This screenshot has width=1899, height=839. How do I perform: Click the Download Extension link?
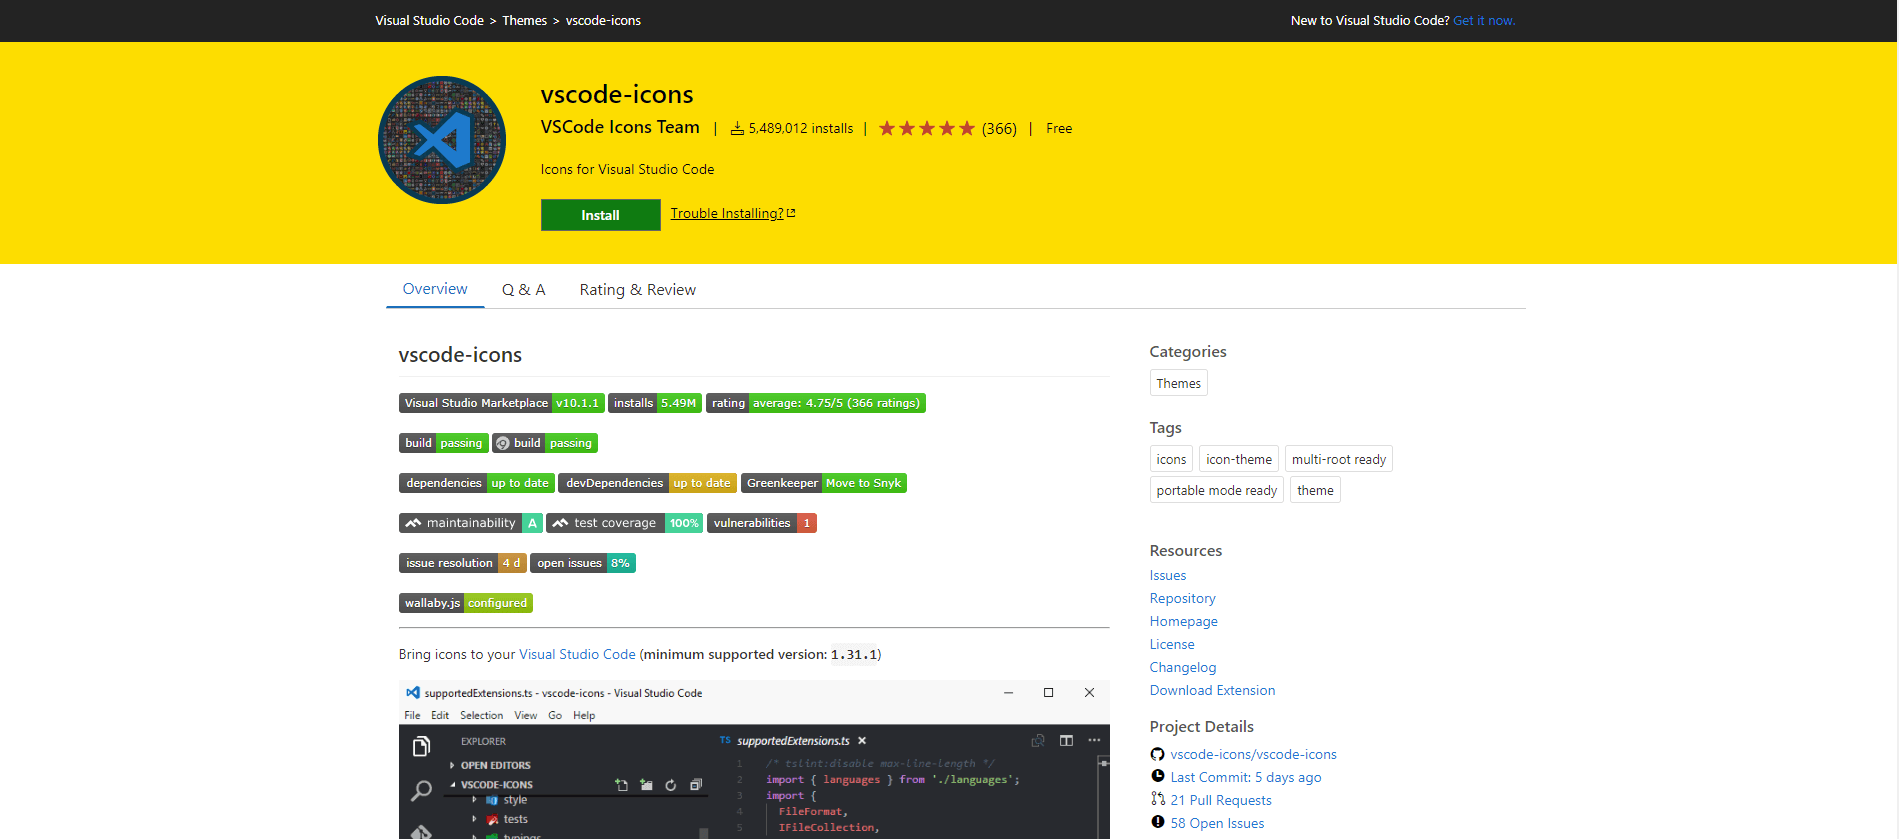[1212, 690]
